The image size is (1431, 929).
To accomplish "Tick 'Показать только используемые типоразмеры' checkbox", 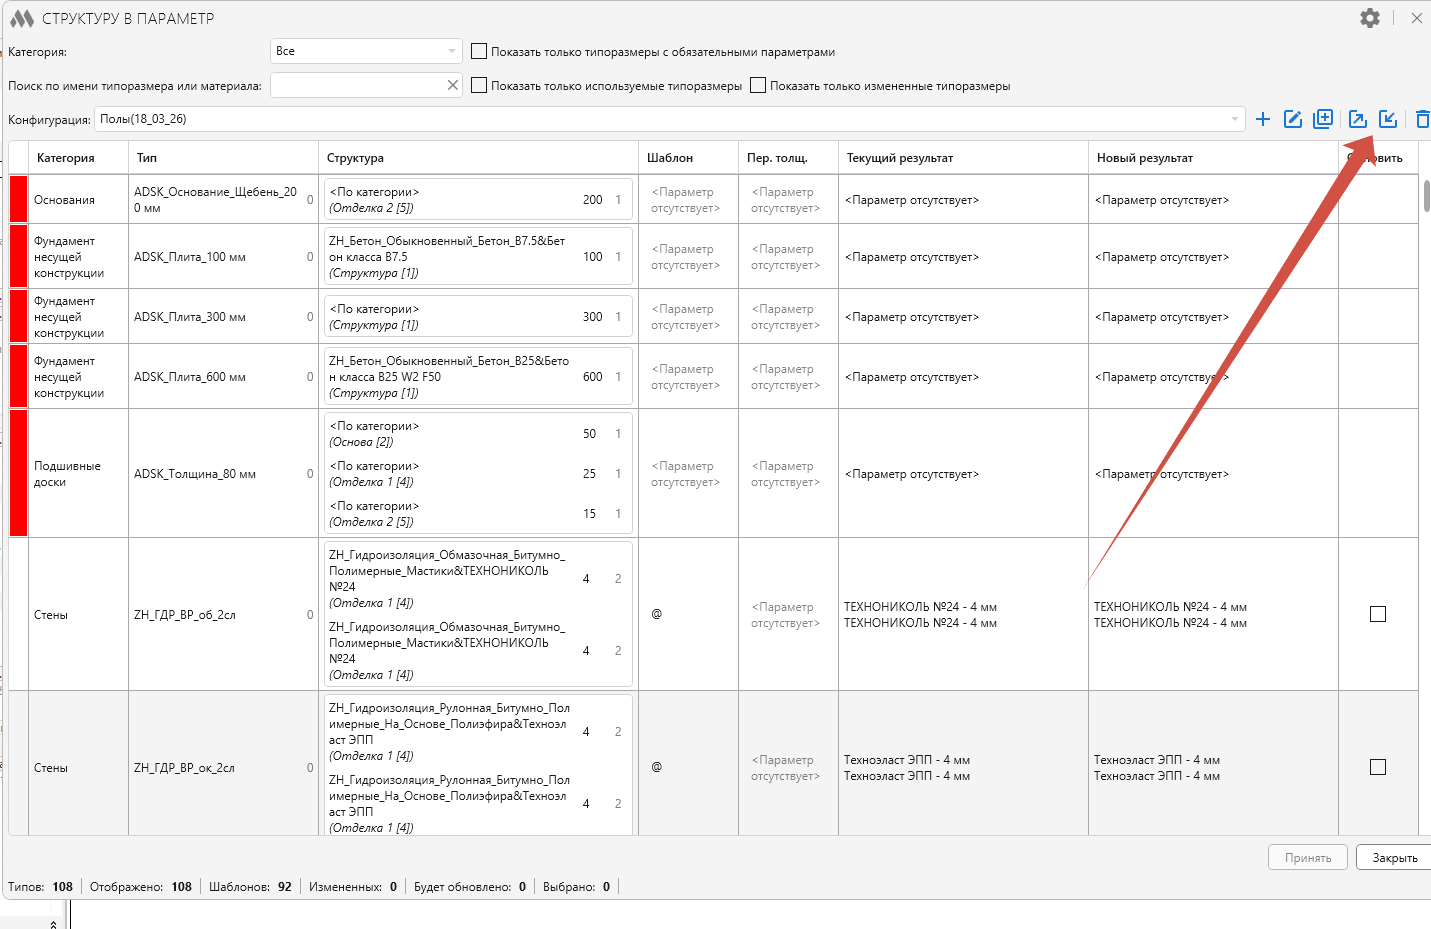I will [479, 85].
